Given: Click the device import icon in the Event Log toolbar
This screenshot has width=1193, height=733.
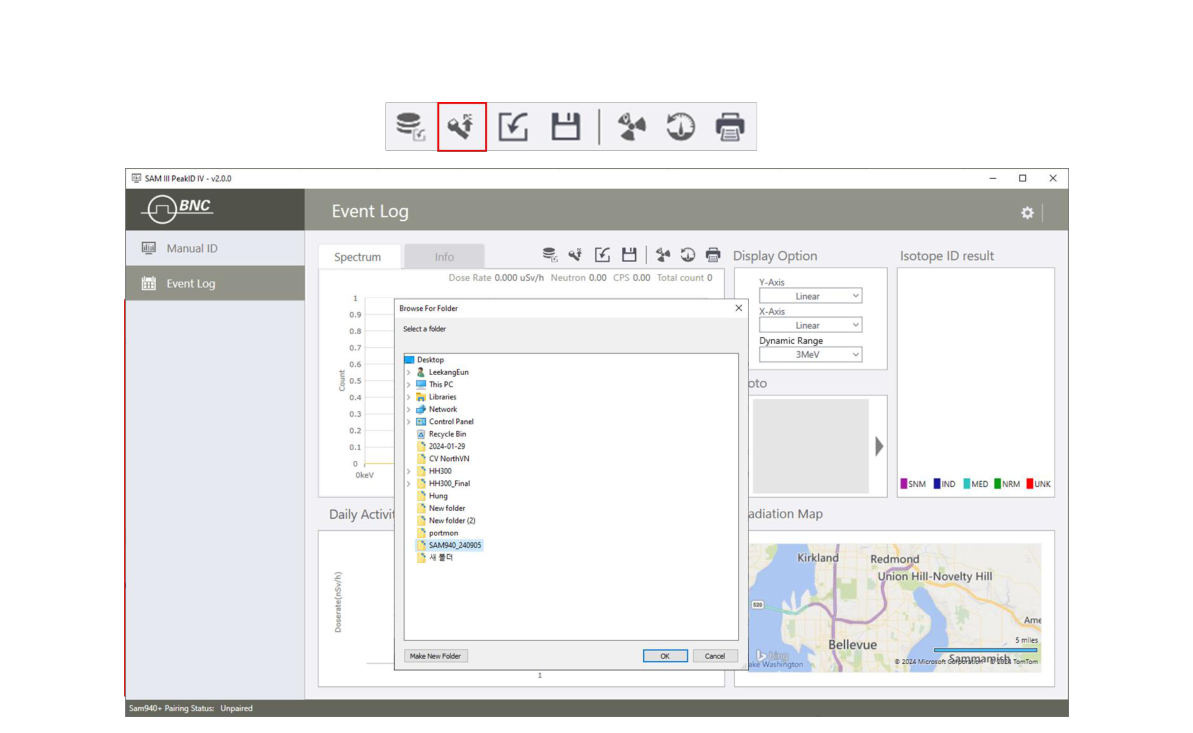Looking at the screenshot, I should (576, 255).
